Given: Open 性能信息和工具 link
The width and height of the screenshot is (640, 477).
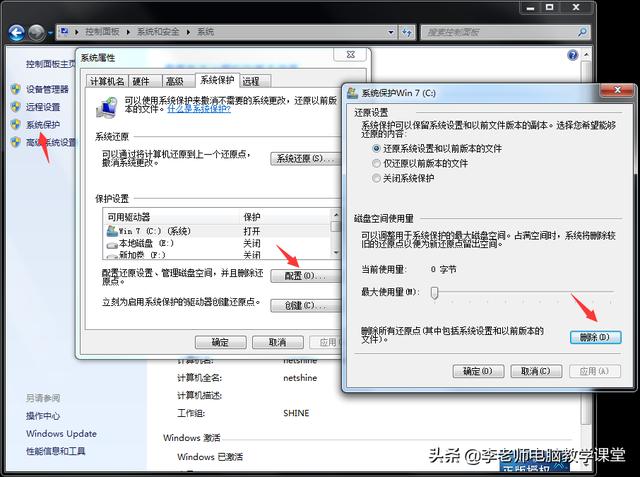Looking at the screenshot, I should (56, 451).
